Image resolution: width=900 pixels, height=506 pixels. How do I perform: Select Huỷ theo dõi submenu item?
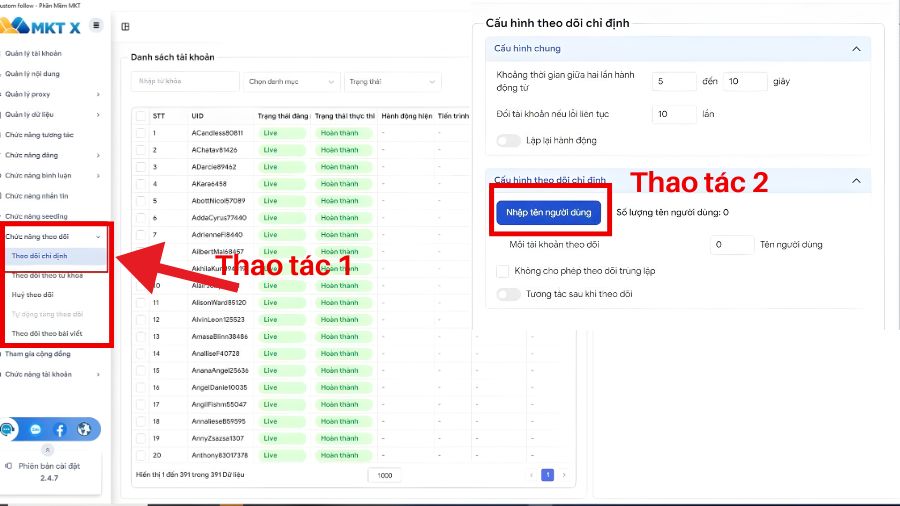click(32, 295)
